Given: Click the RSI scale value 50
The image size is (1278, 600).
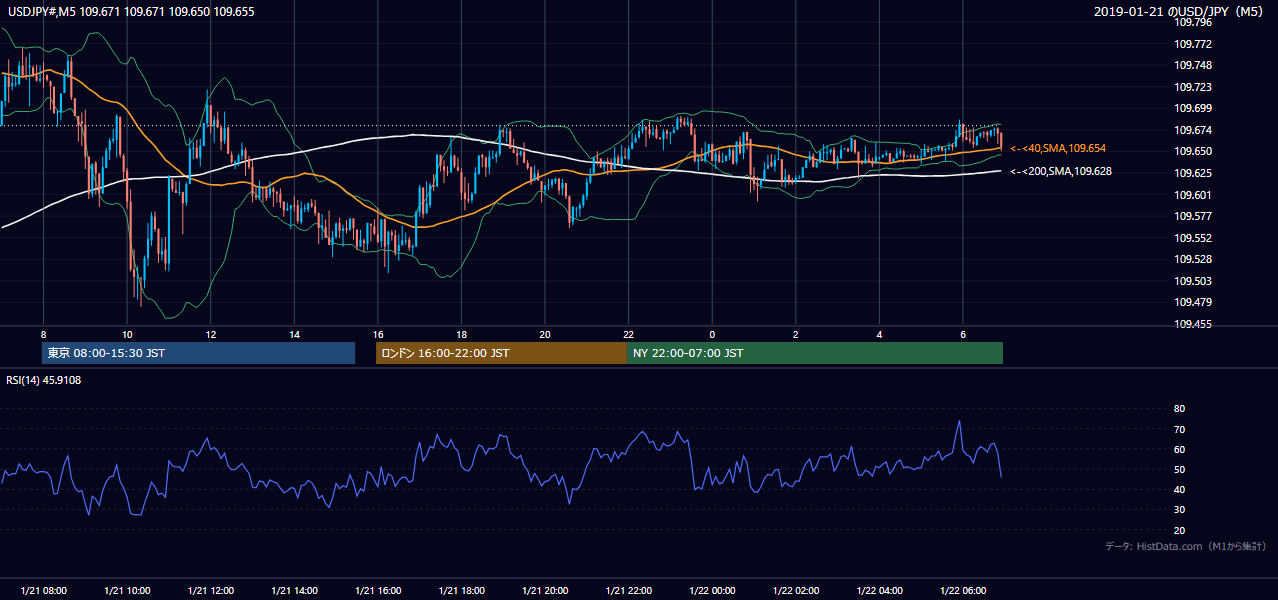Looking at the screenshot, I should click(1180, 469).
